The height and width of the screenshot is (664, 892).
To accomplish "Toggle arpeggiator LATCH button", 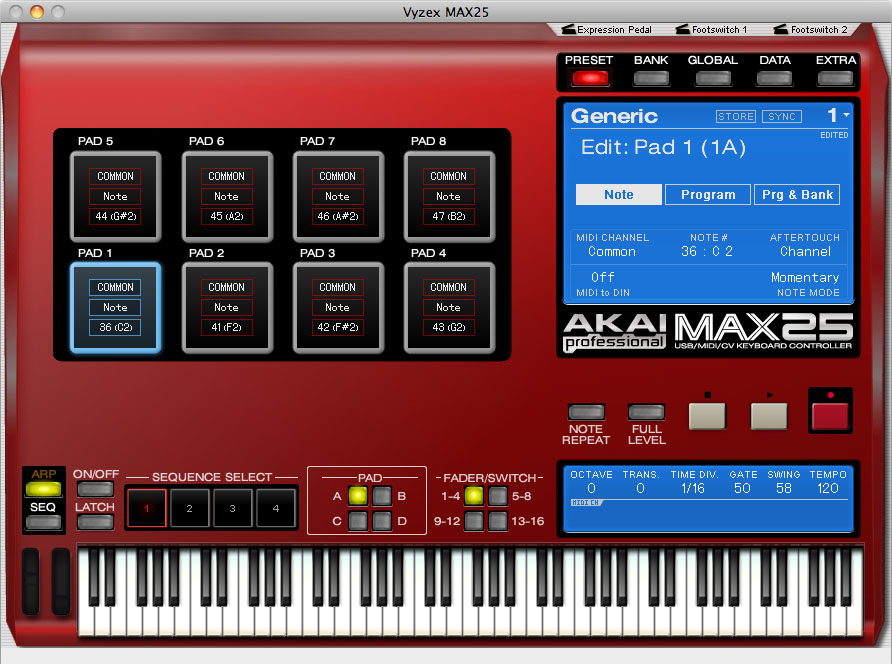I will (x=95, y=522).
